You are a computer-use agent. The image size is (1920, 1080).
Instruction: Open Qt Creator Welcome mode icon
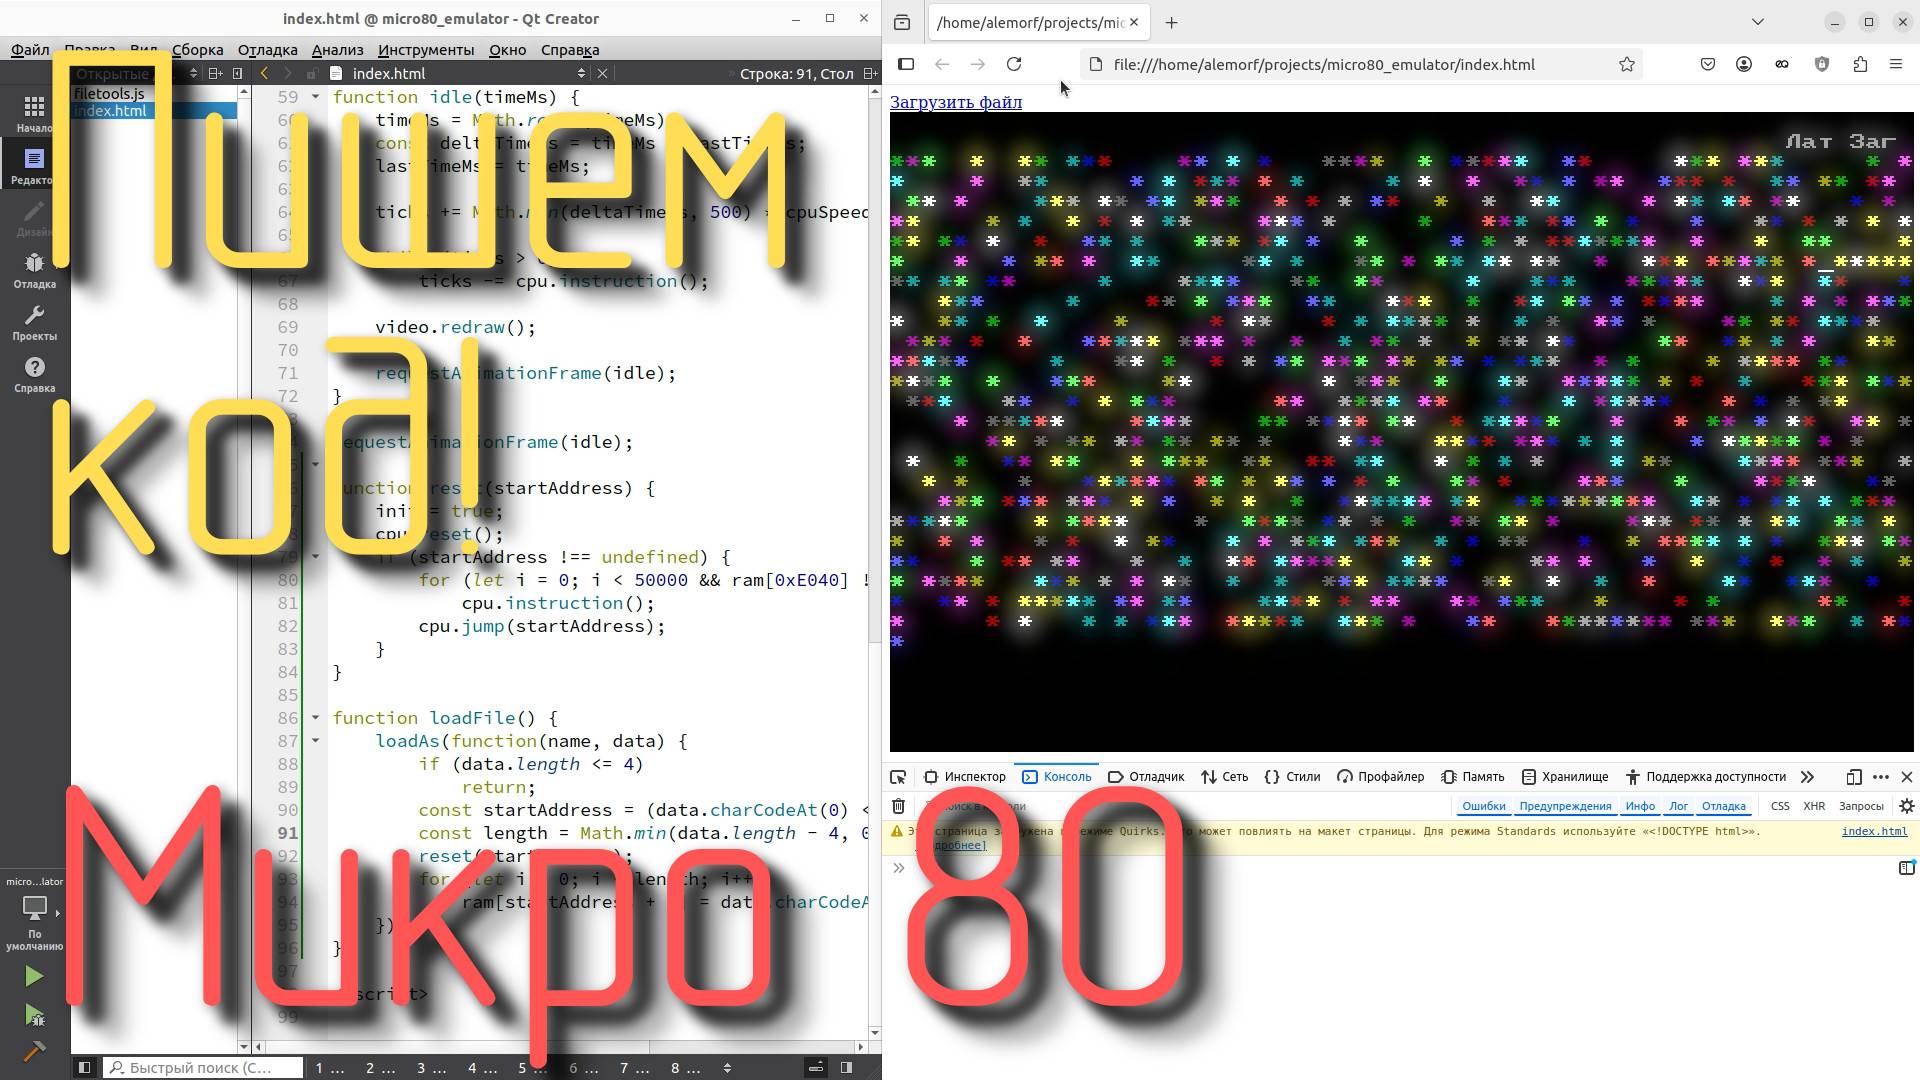(x=34, y=107)
